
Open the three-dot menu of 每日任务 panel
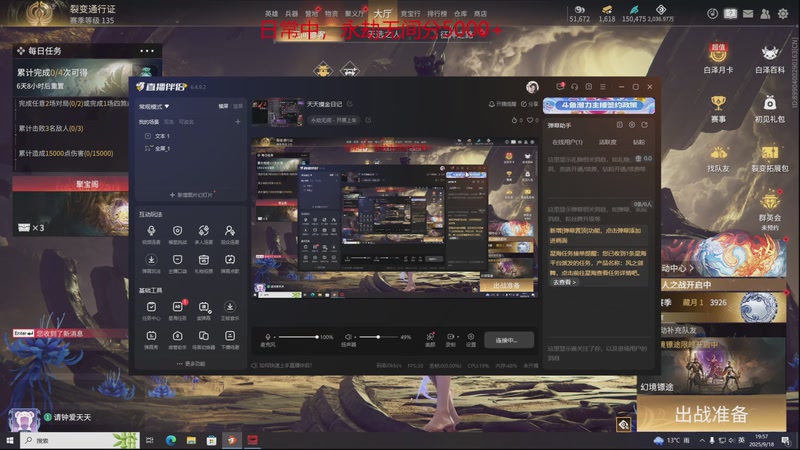point(147,51)
